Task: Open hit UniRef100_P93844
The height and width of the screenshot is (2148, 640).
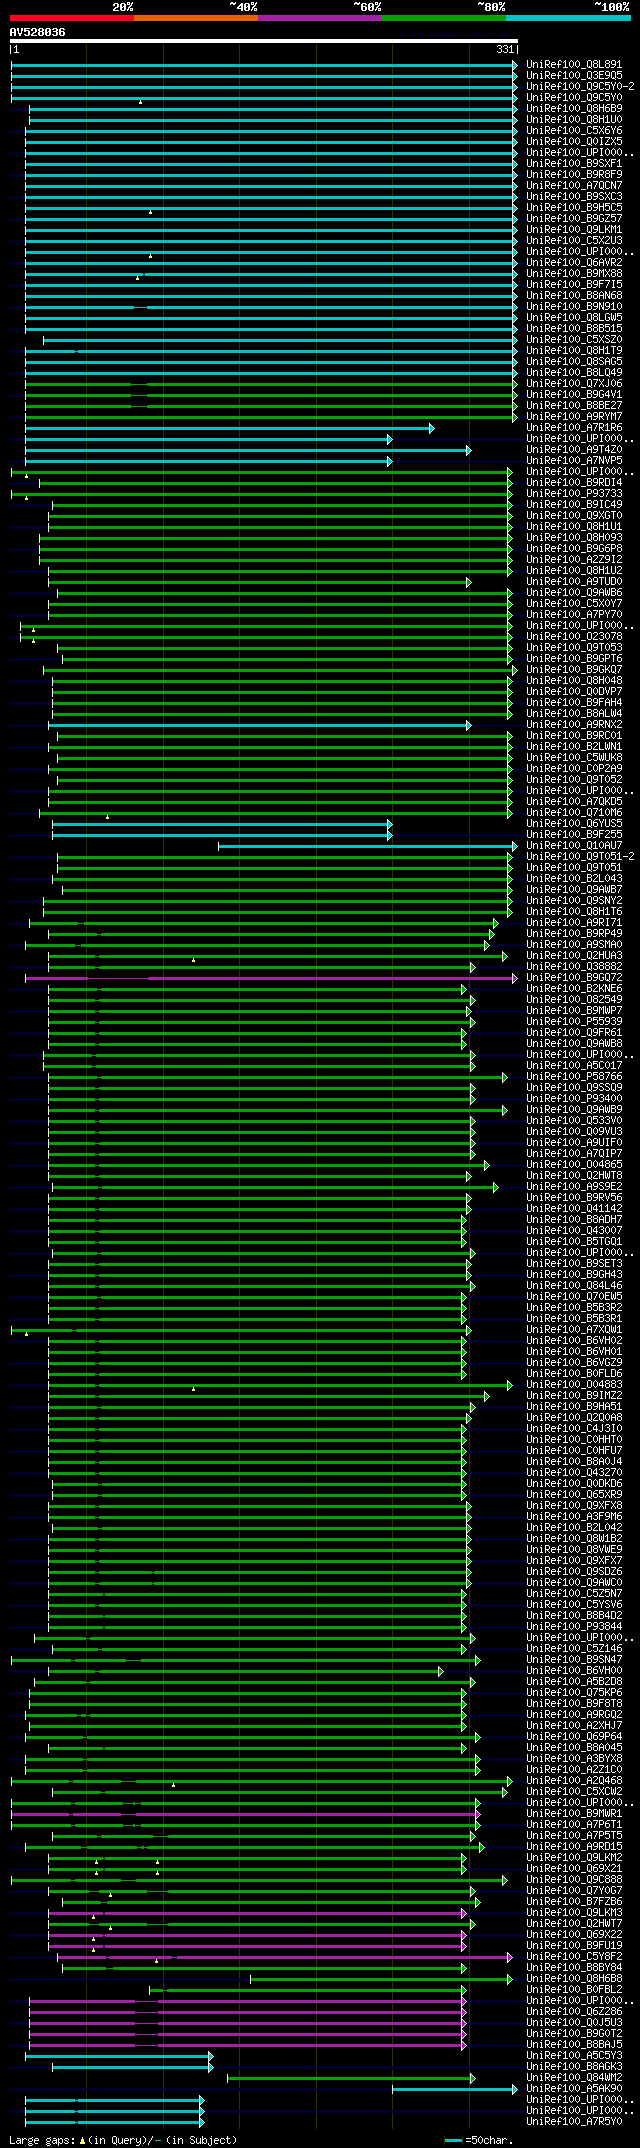Action: (x=574, y=1626)
